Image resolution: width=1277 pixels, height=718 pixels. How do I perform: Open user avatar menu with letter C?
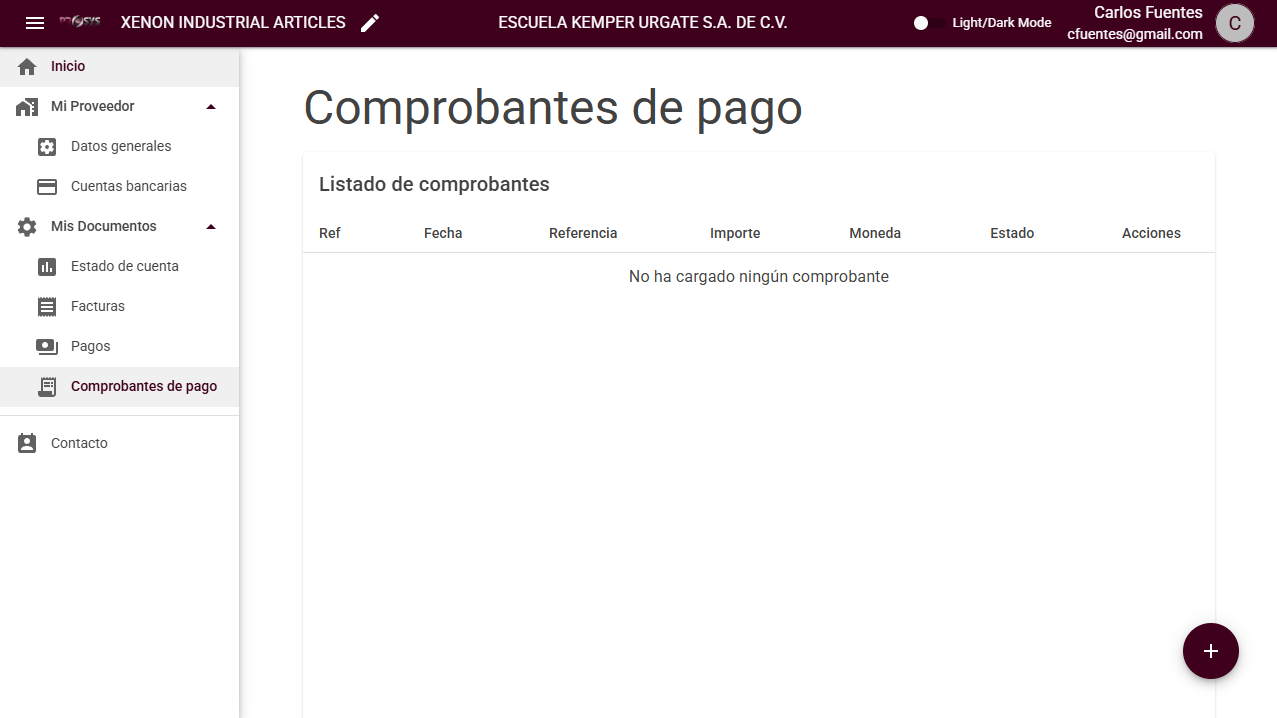1235,23
